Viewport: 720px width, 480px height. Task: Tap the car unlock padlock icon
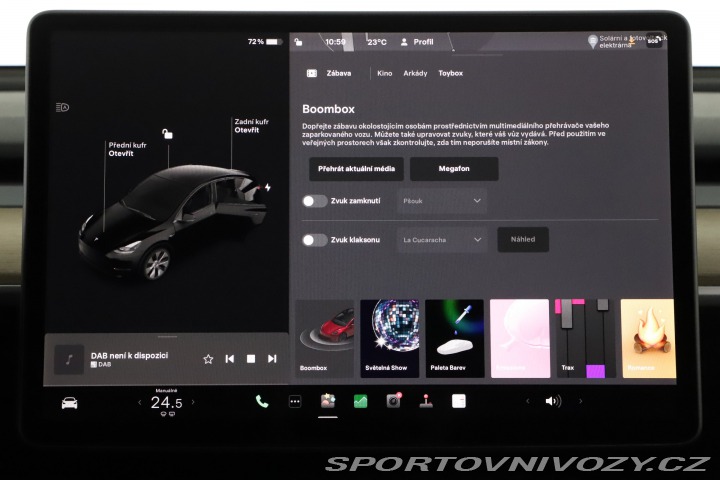(167, 134)
